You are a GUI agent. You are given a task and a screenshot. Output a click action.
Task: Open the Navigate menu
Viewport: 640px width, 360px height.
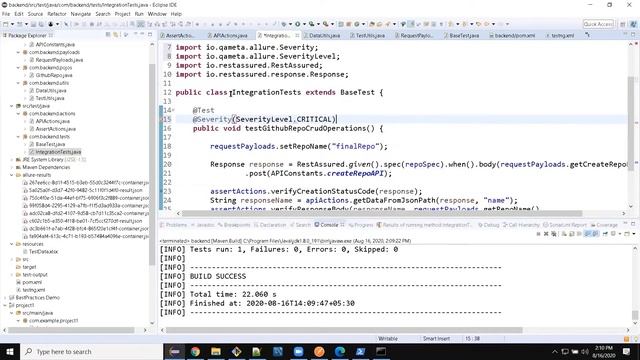click(x=81, y=14)
